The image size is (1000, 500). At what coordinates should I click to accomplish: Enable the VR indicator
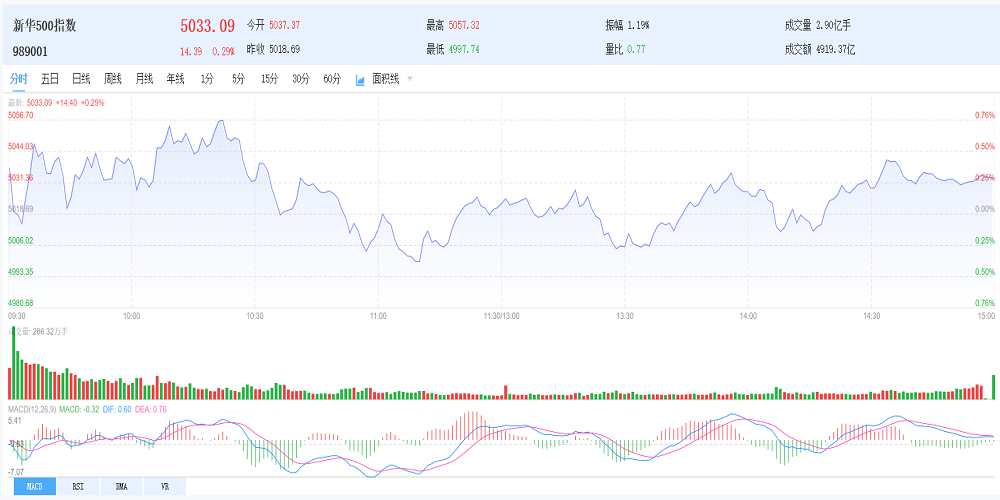(x=163, y=487)
